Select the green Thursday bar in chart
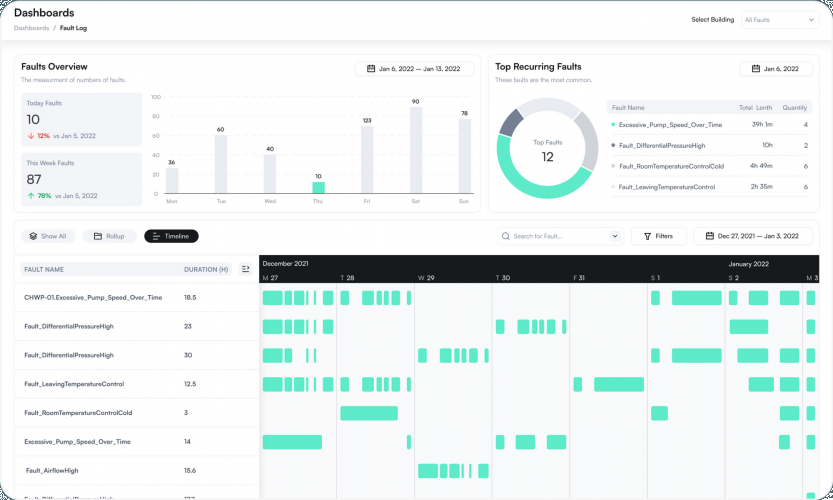 pyautogui.click(x=318, y=188)
